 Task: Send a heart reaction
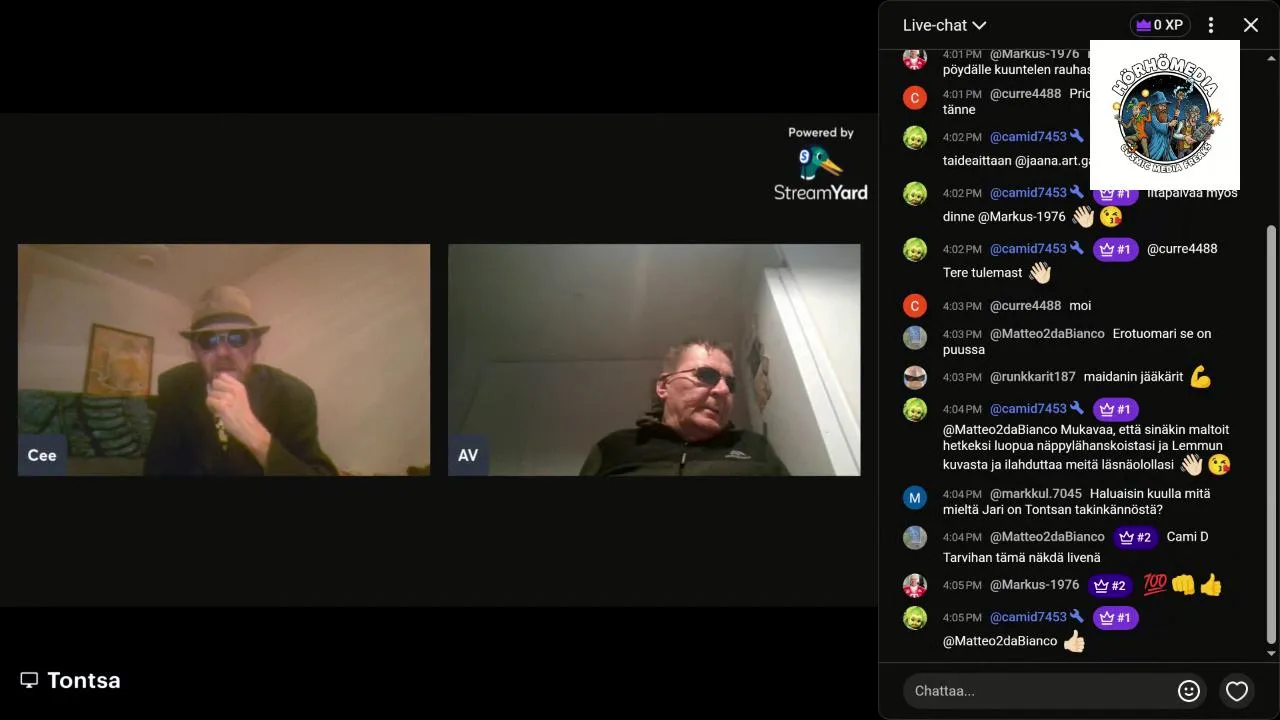[x=1237, y=691]
